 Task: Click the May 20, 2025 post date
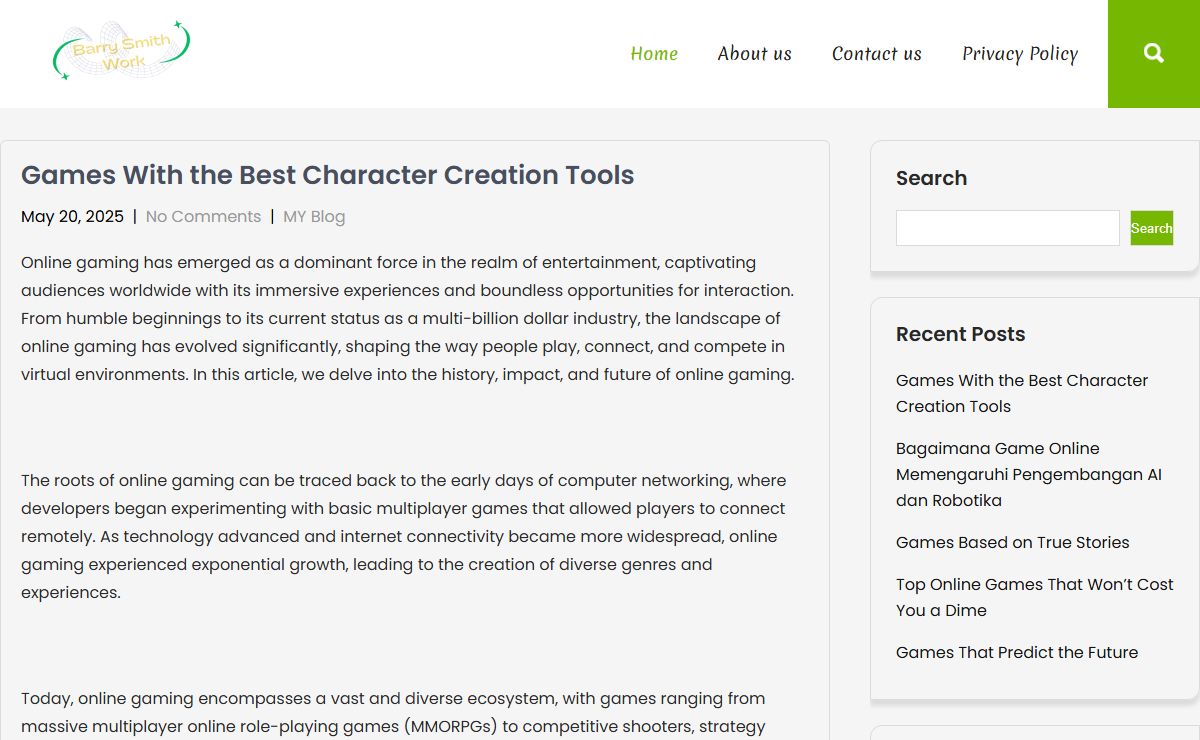pyautogui.click(x=72, y=217)
